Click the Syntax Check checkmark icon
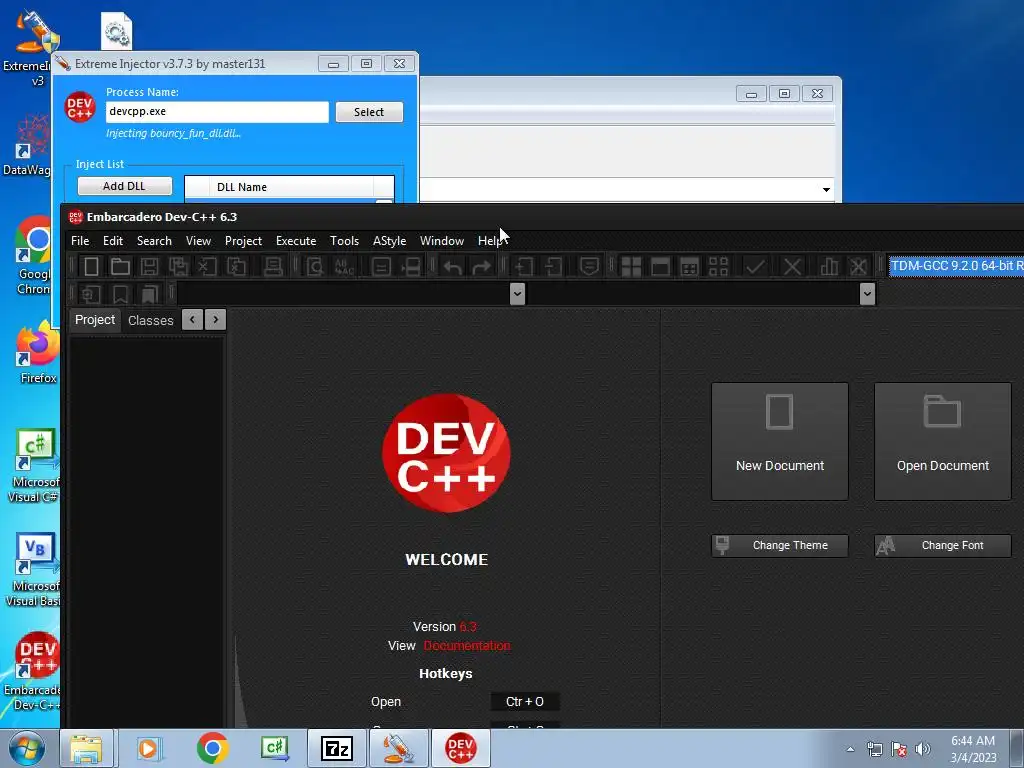Screen dimensions: 1024x768 point(755,266)
